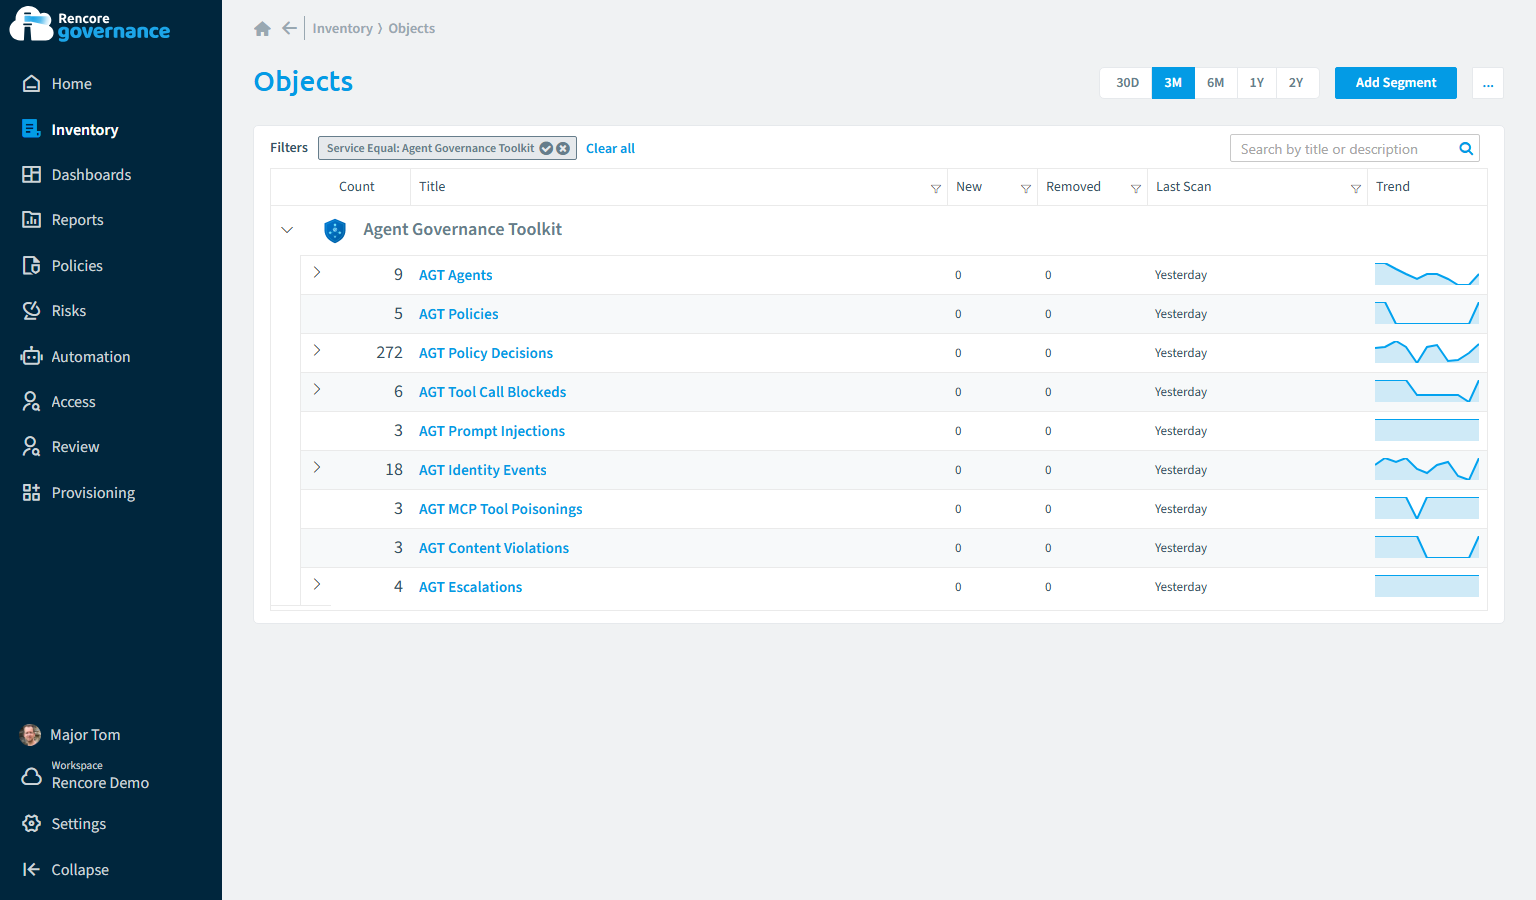The image size is (1536, 900).
Task: Select the Inventory sidebar icon
Action: point(31,129)
